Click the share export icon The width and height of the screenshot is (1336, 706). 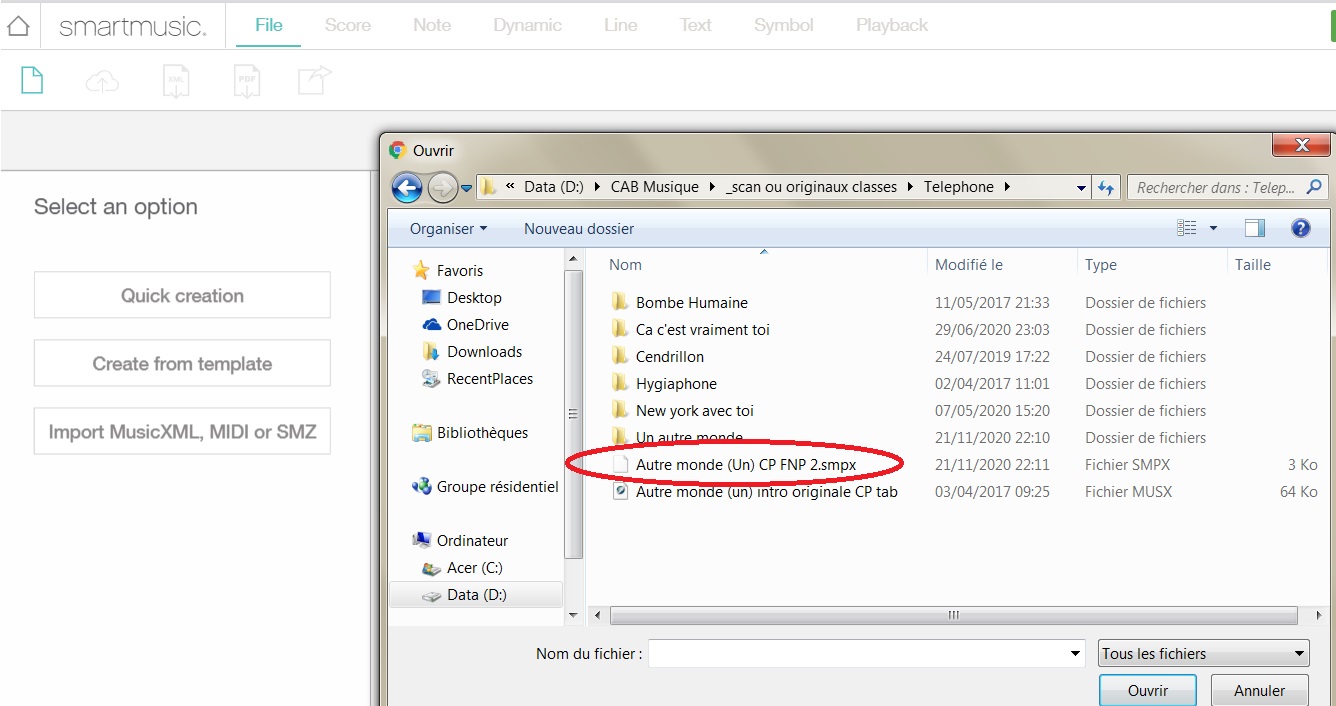point(314,81)
